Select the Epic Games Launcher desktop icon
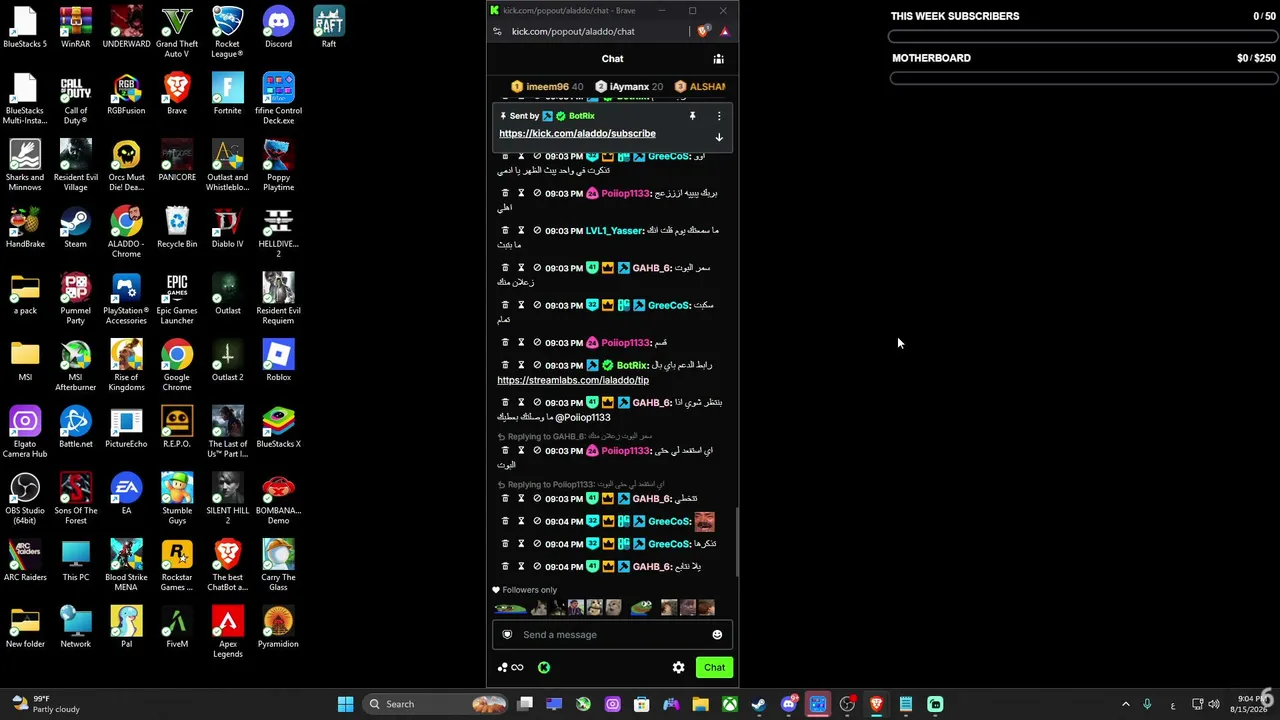The height and width of the screenshot is (720, 1280). tap(177, 299)
